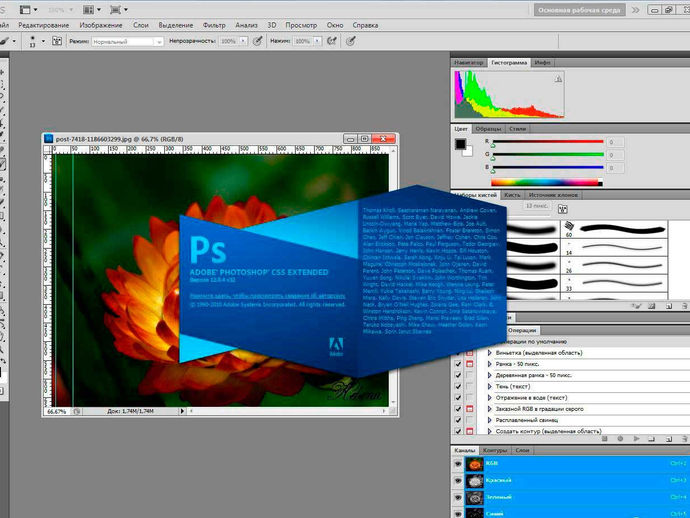690x518 pixels.
Task: Click the 66.67% zoom field in document window
Action: pos(57,411)
